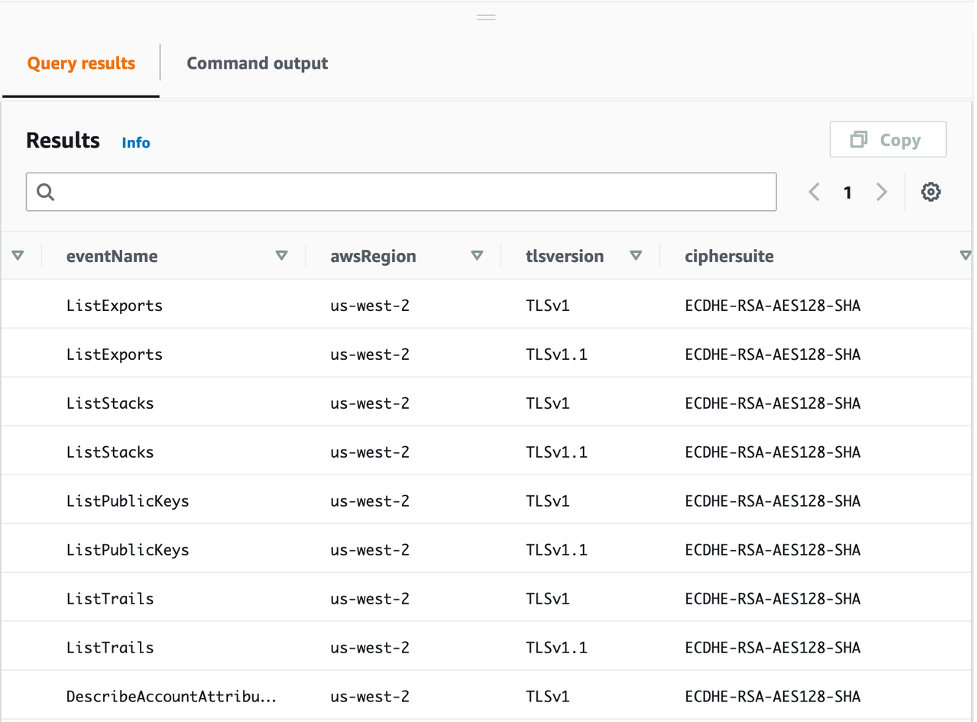Click the search magnifier icon

point(45,191)
